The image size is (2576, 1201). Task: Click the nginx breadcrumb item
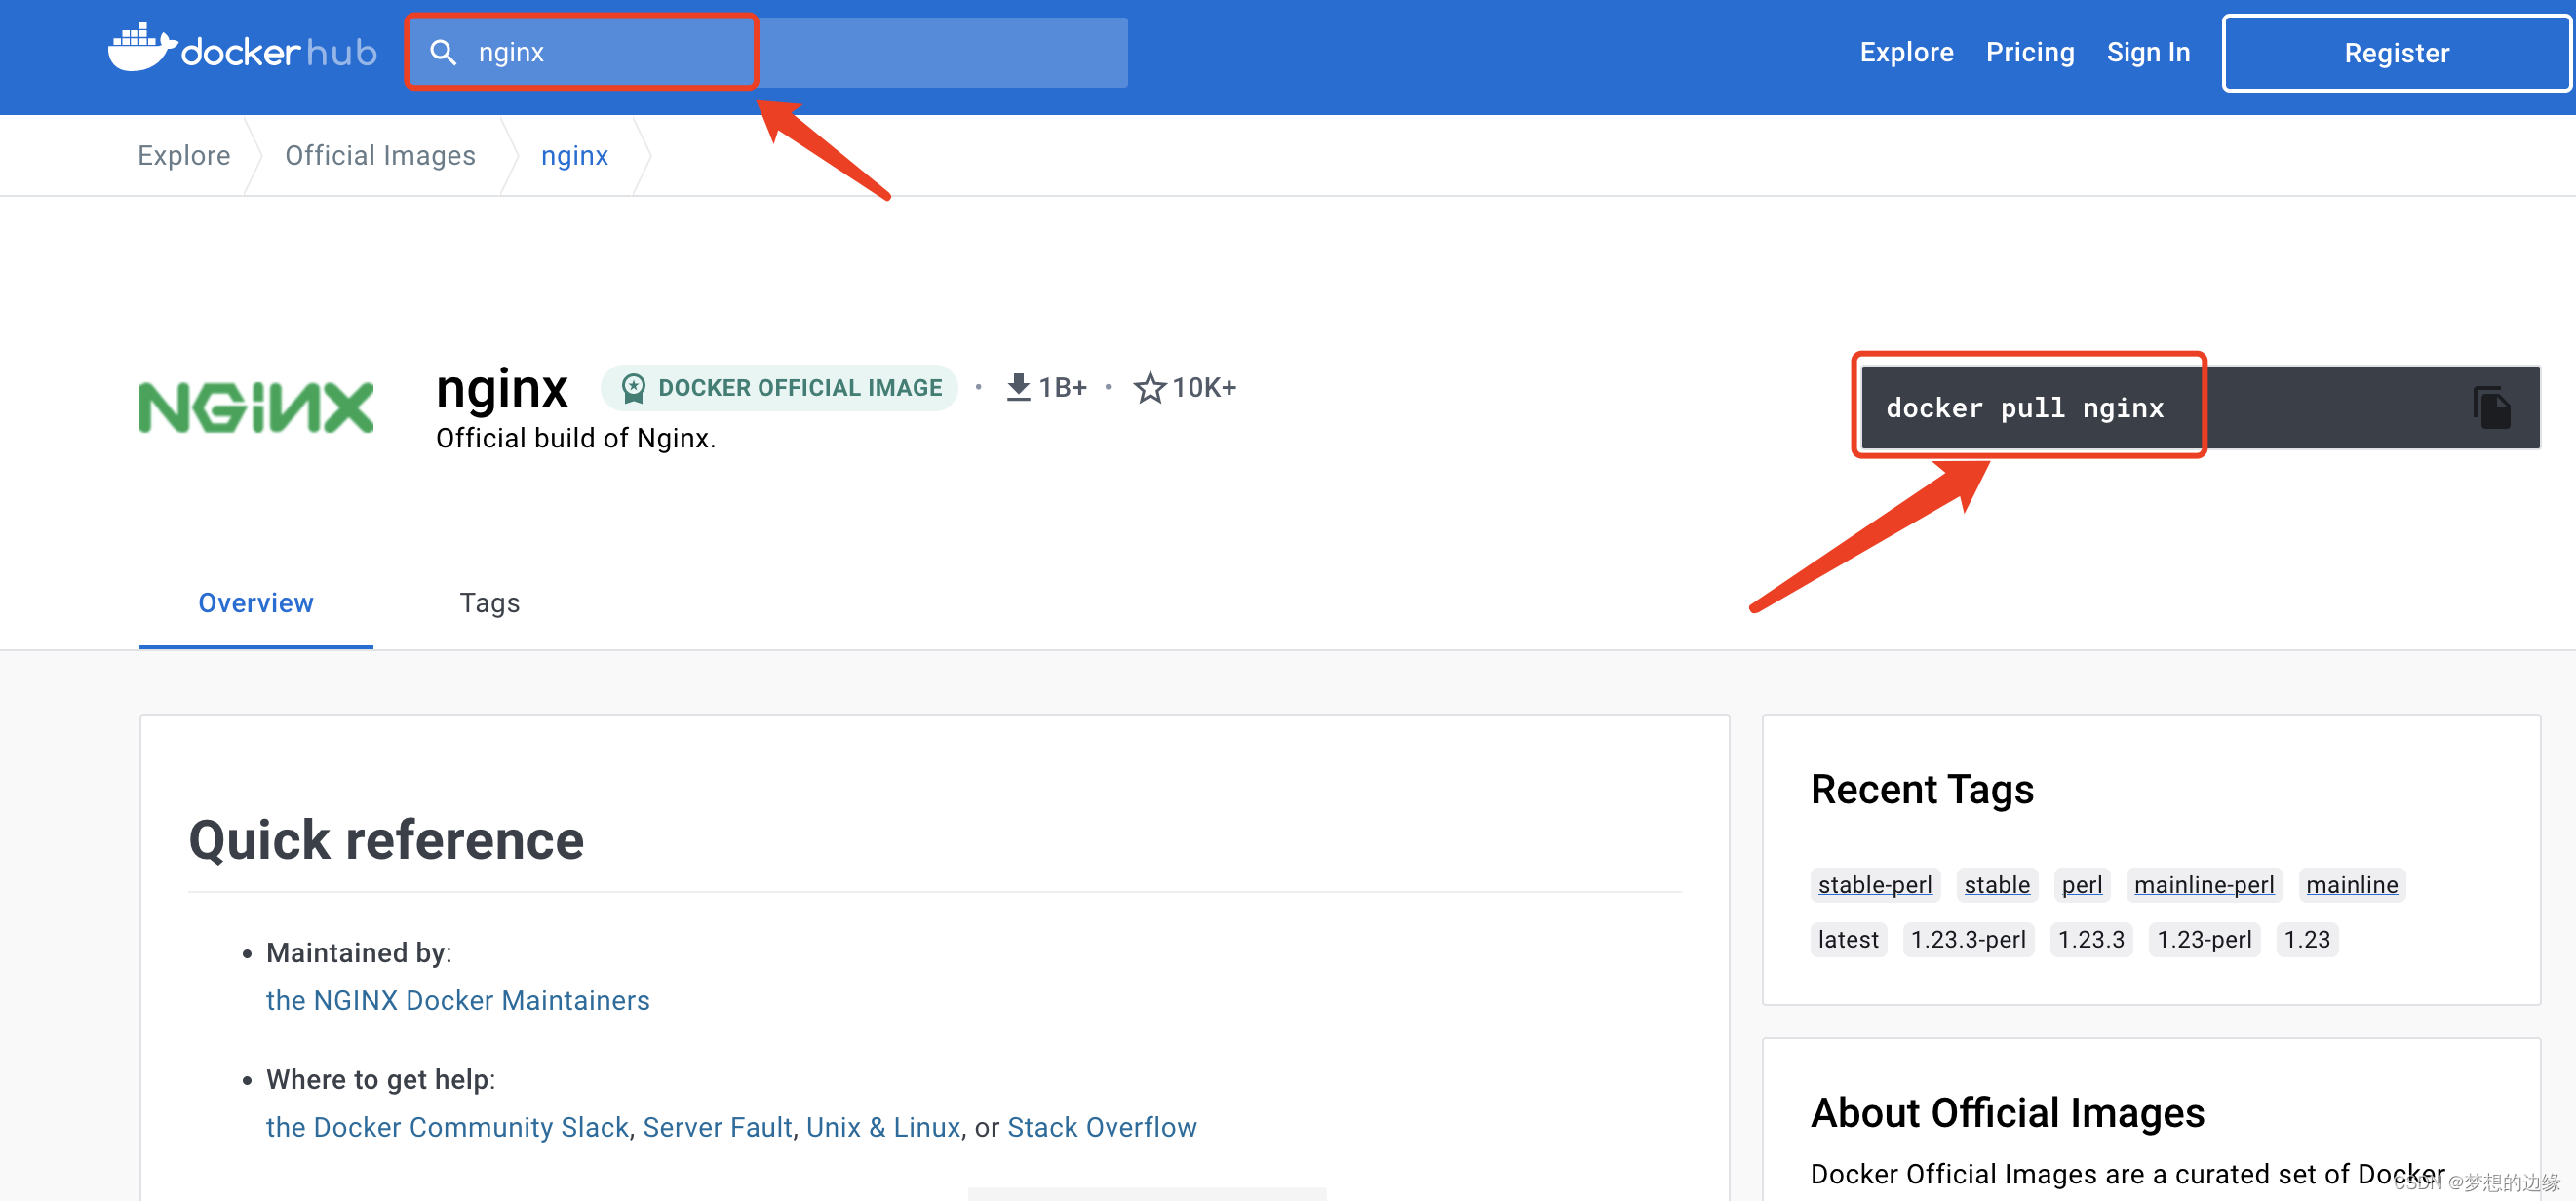tap(575, 154)
